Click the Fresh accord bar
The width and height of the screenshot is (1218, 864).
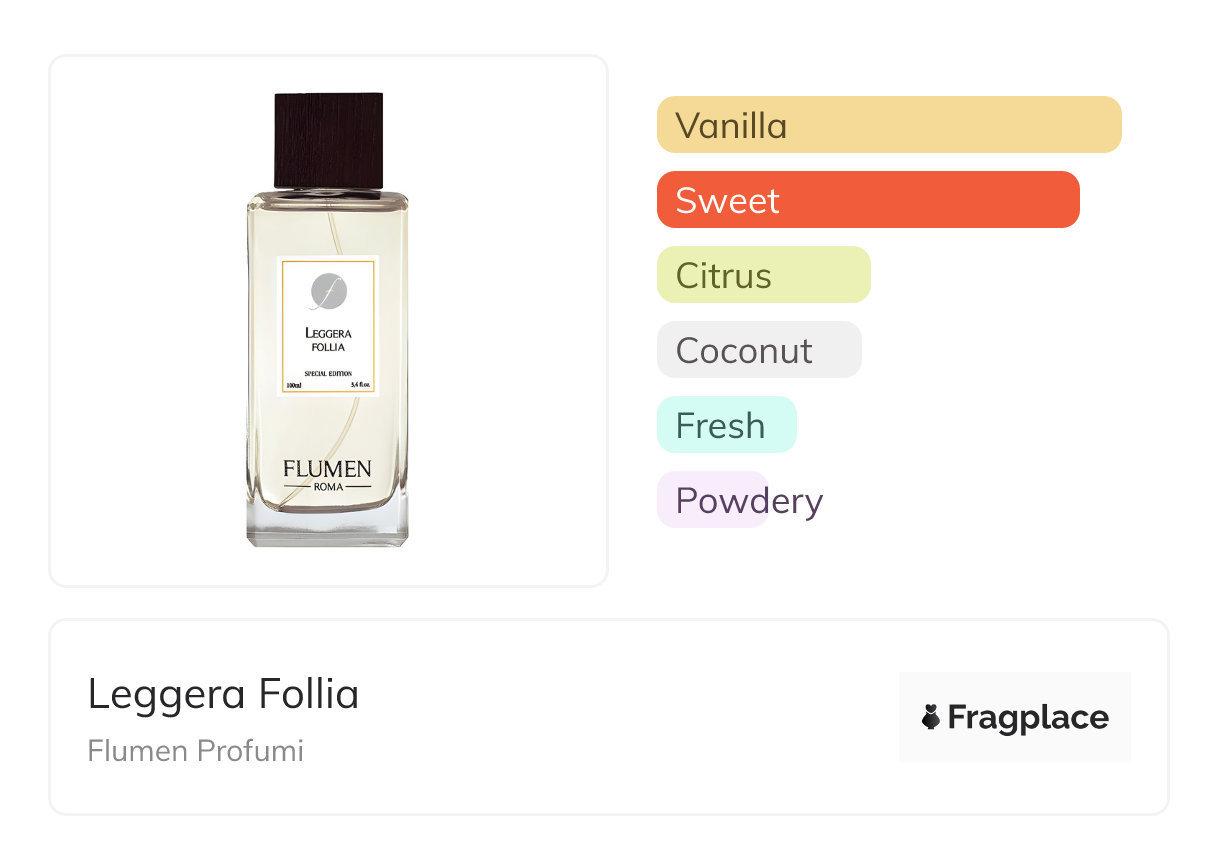pyautogui.click(x=726, y=425)
